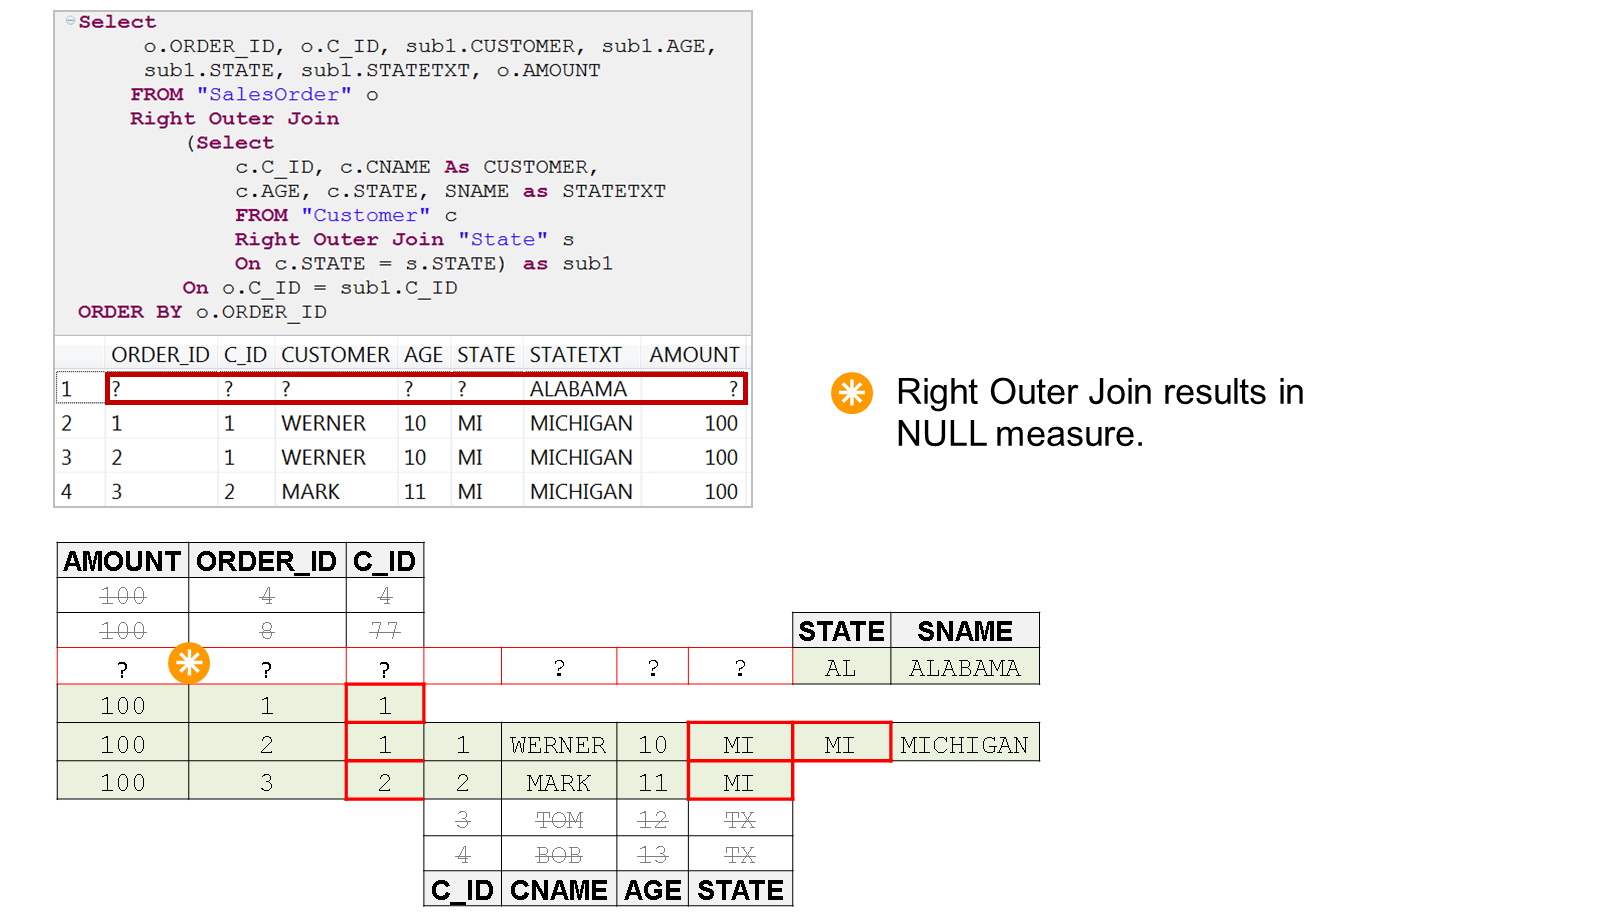Click the AL cell in the State table

[840, 668]
